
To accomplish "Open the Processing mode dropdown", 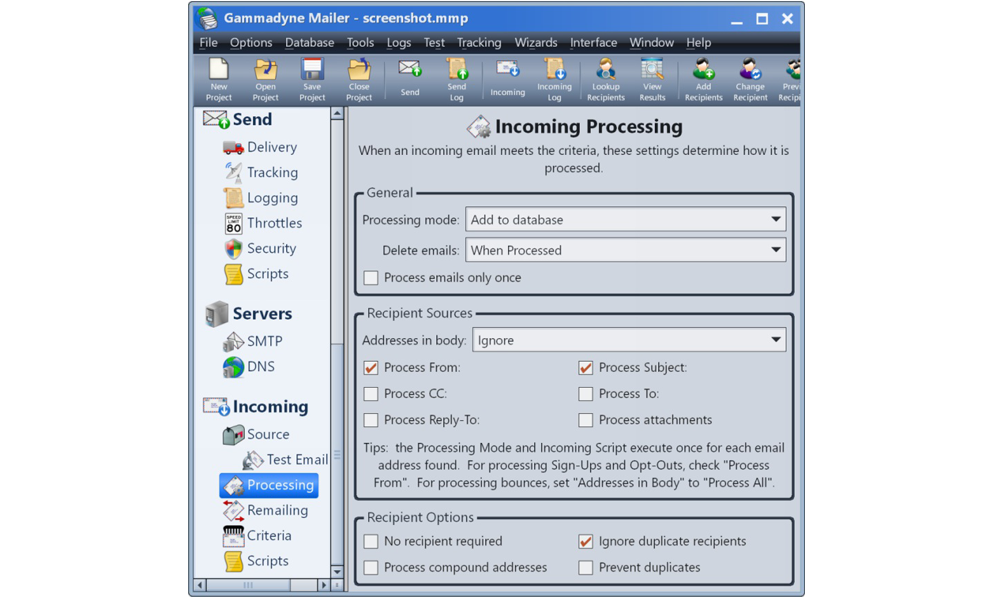I will (625, 220).
